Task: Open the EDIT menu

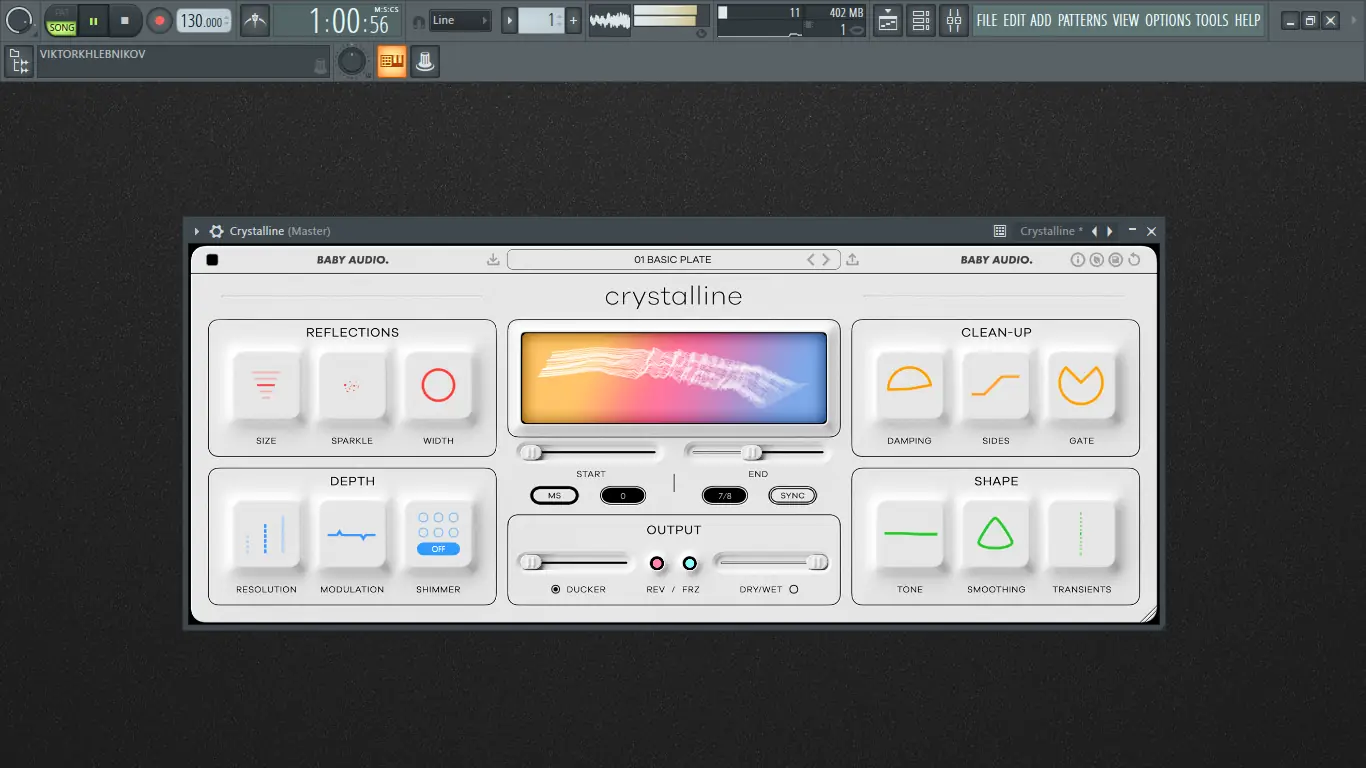Action: click(1014, 20)
